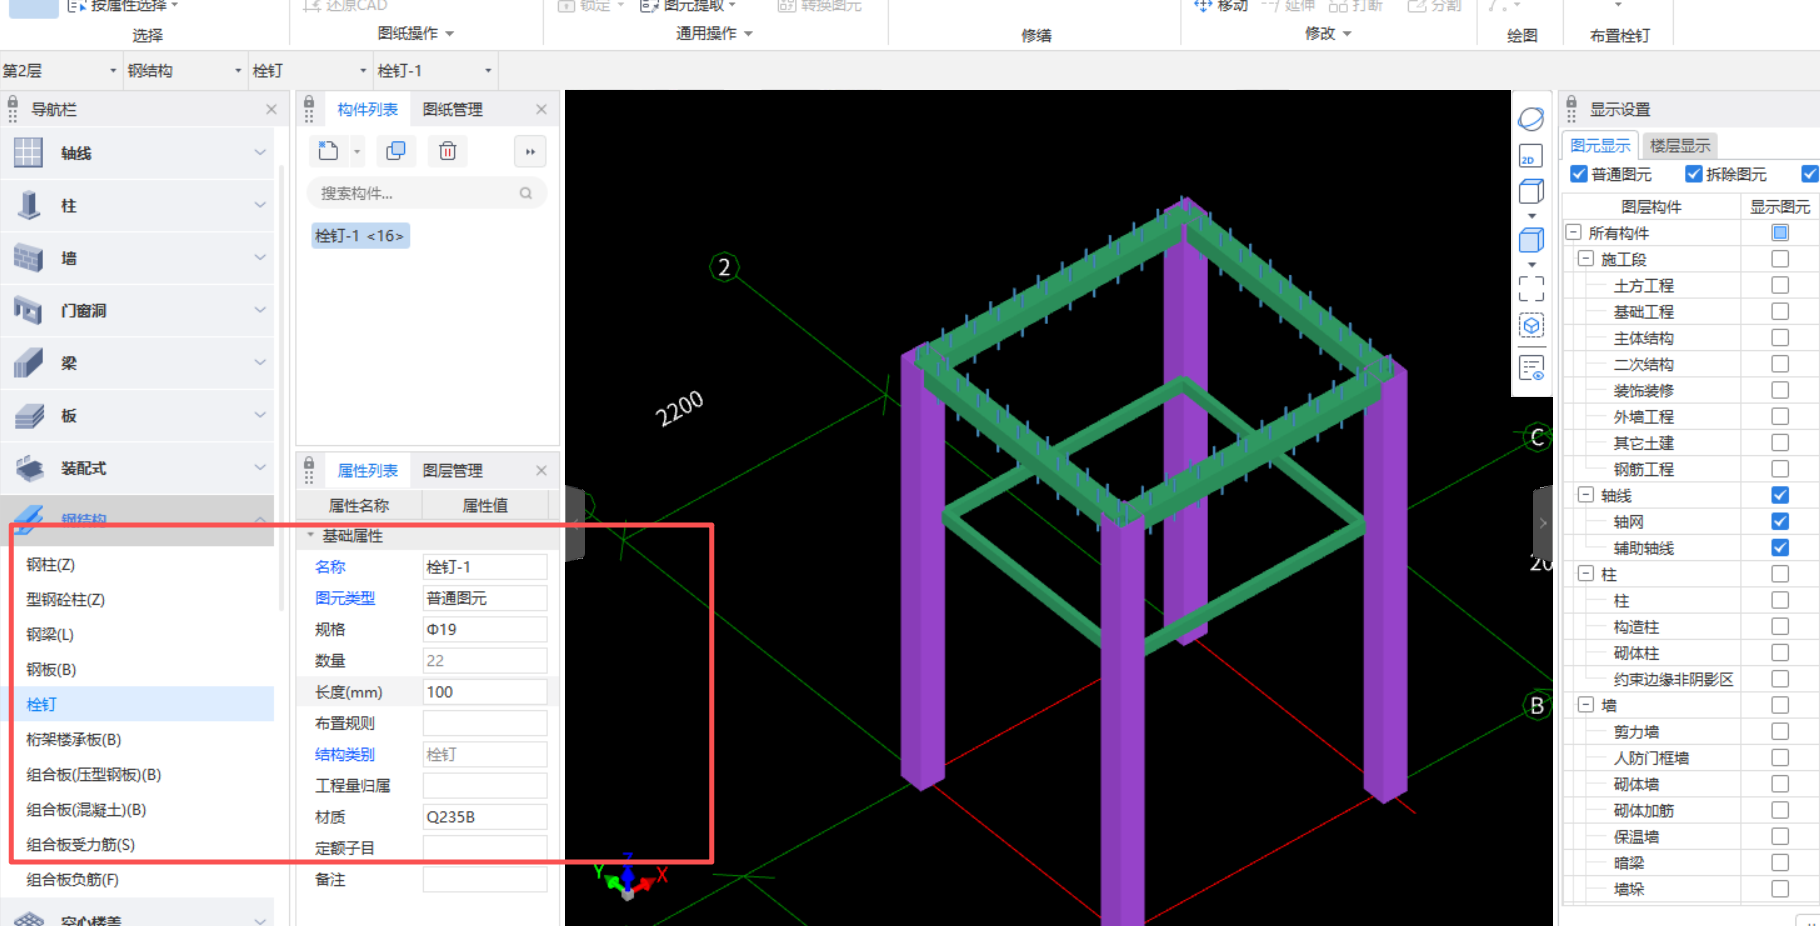
Task: Toggle the 普通图元 checkbox
Action: (x=1579, y=174)
